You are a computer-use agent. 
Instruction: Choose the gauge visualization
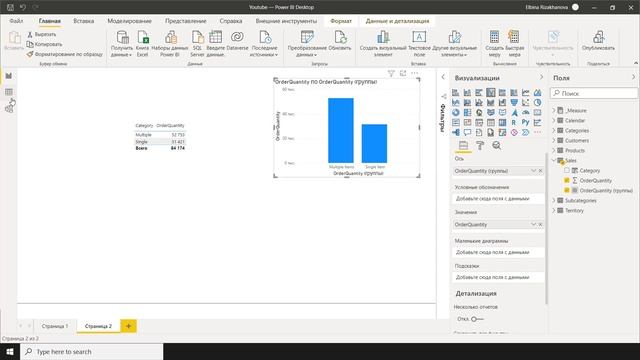(x=526, y=112)
